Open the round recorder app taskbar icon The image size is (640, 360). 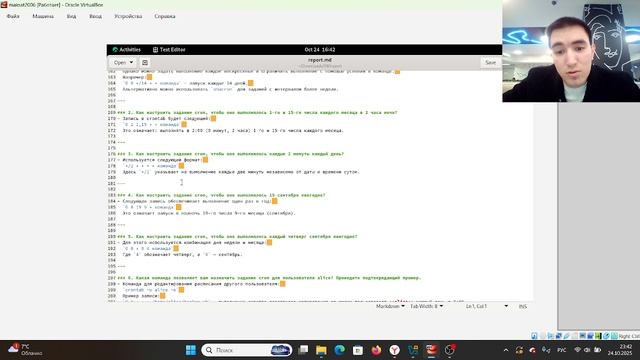(x=450, y=350)
